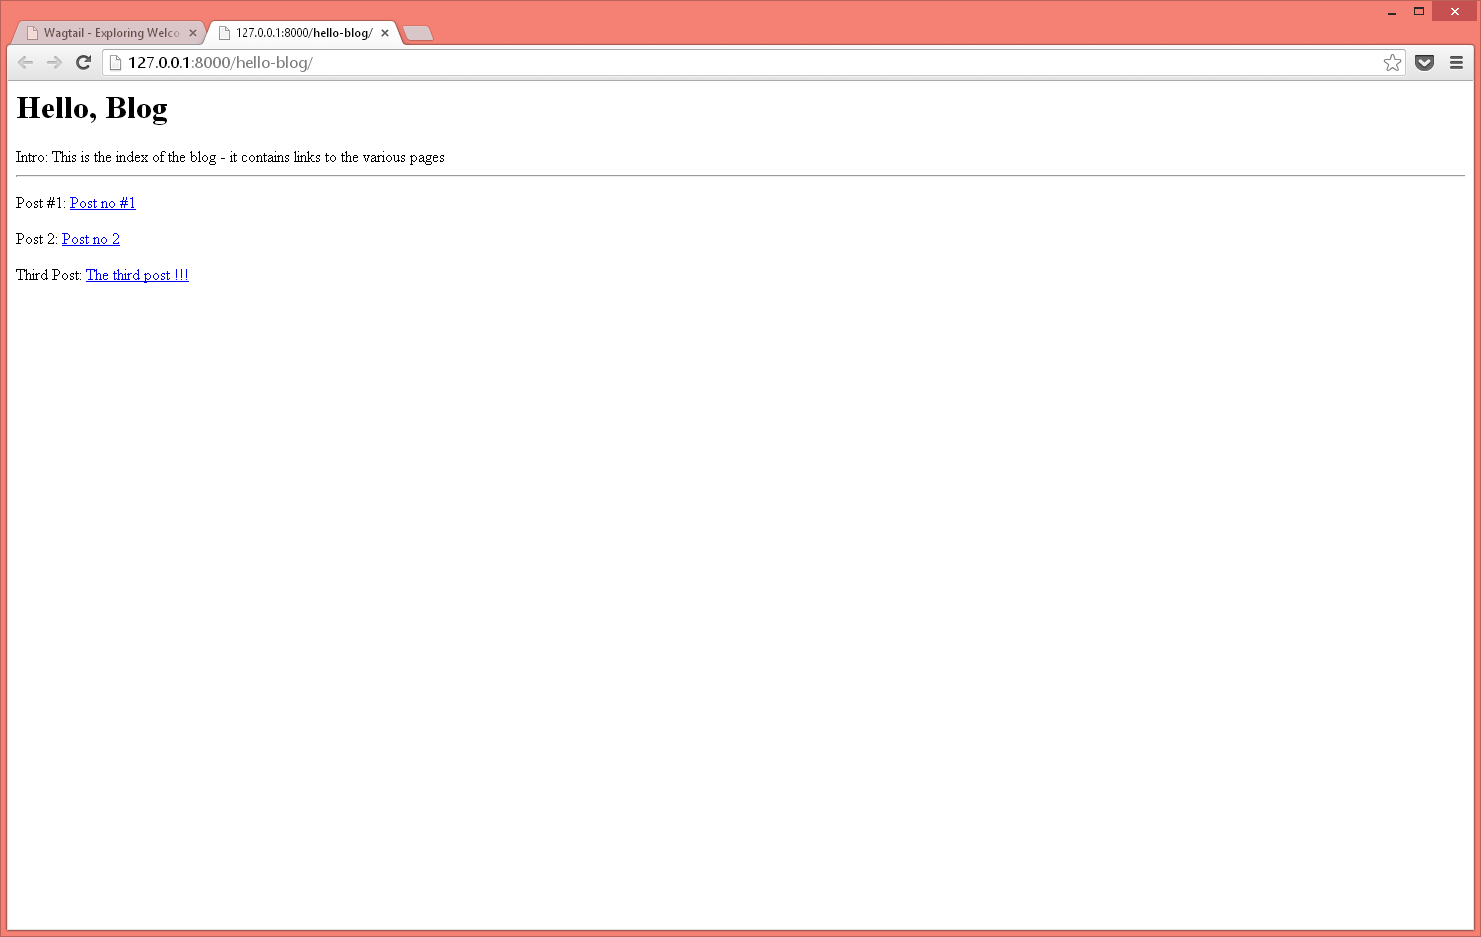1481x937 pixels.
Task: Switch to the Wagtail - Exploring Welcome tab
Action: point(108,33)
